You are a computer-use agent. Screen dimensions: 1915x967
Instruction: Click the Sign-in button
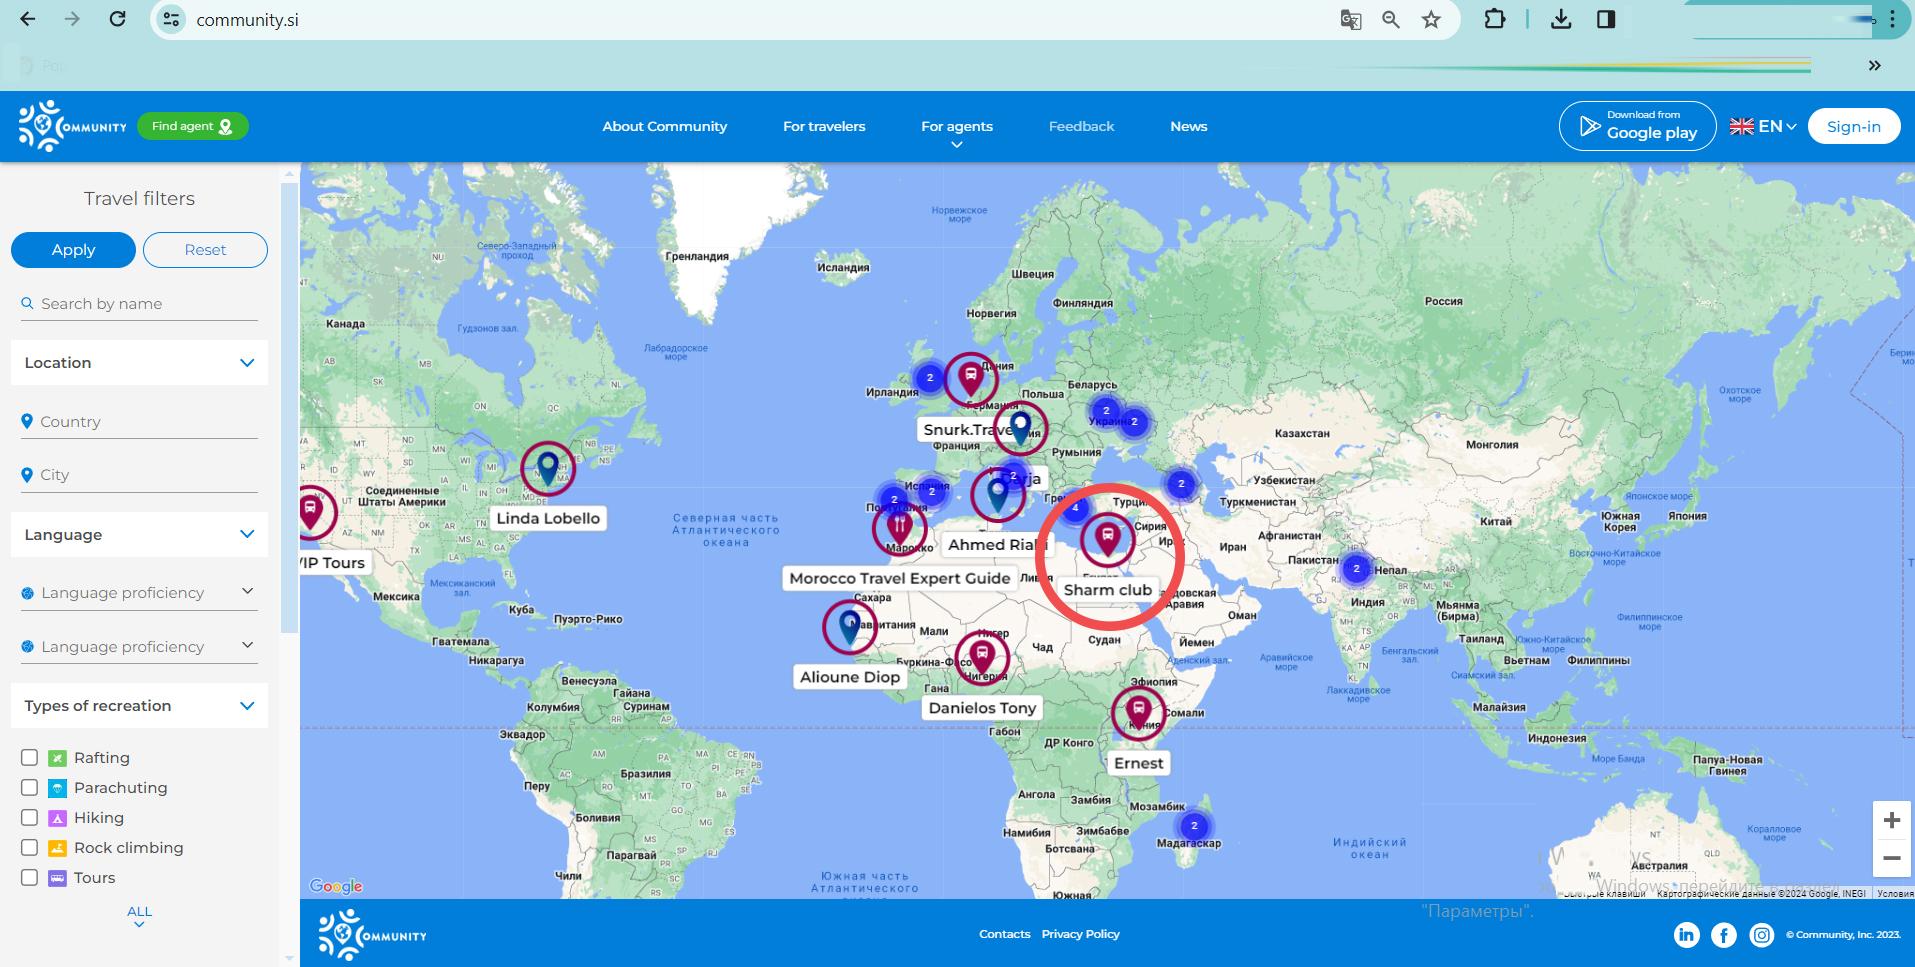[1853, 126]
